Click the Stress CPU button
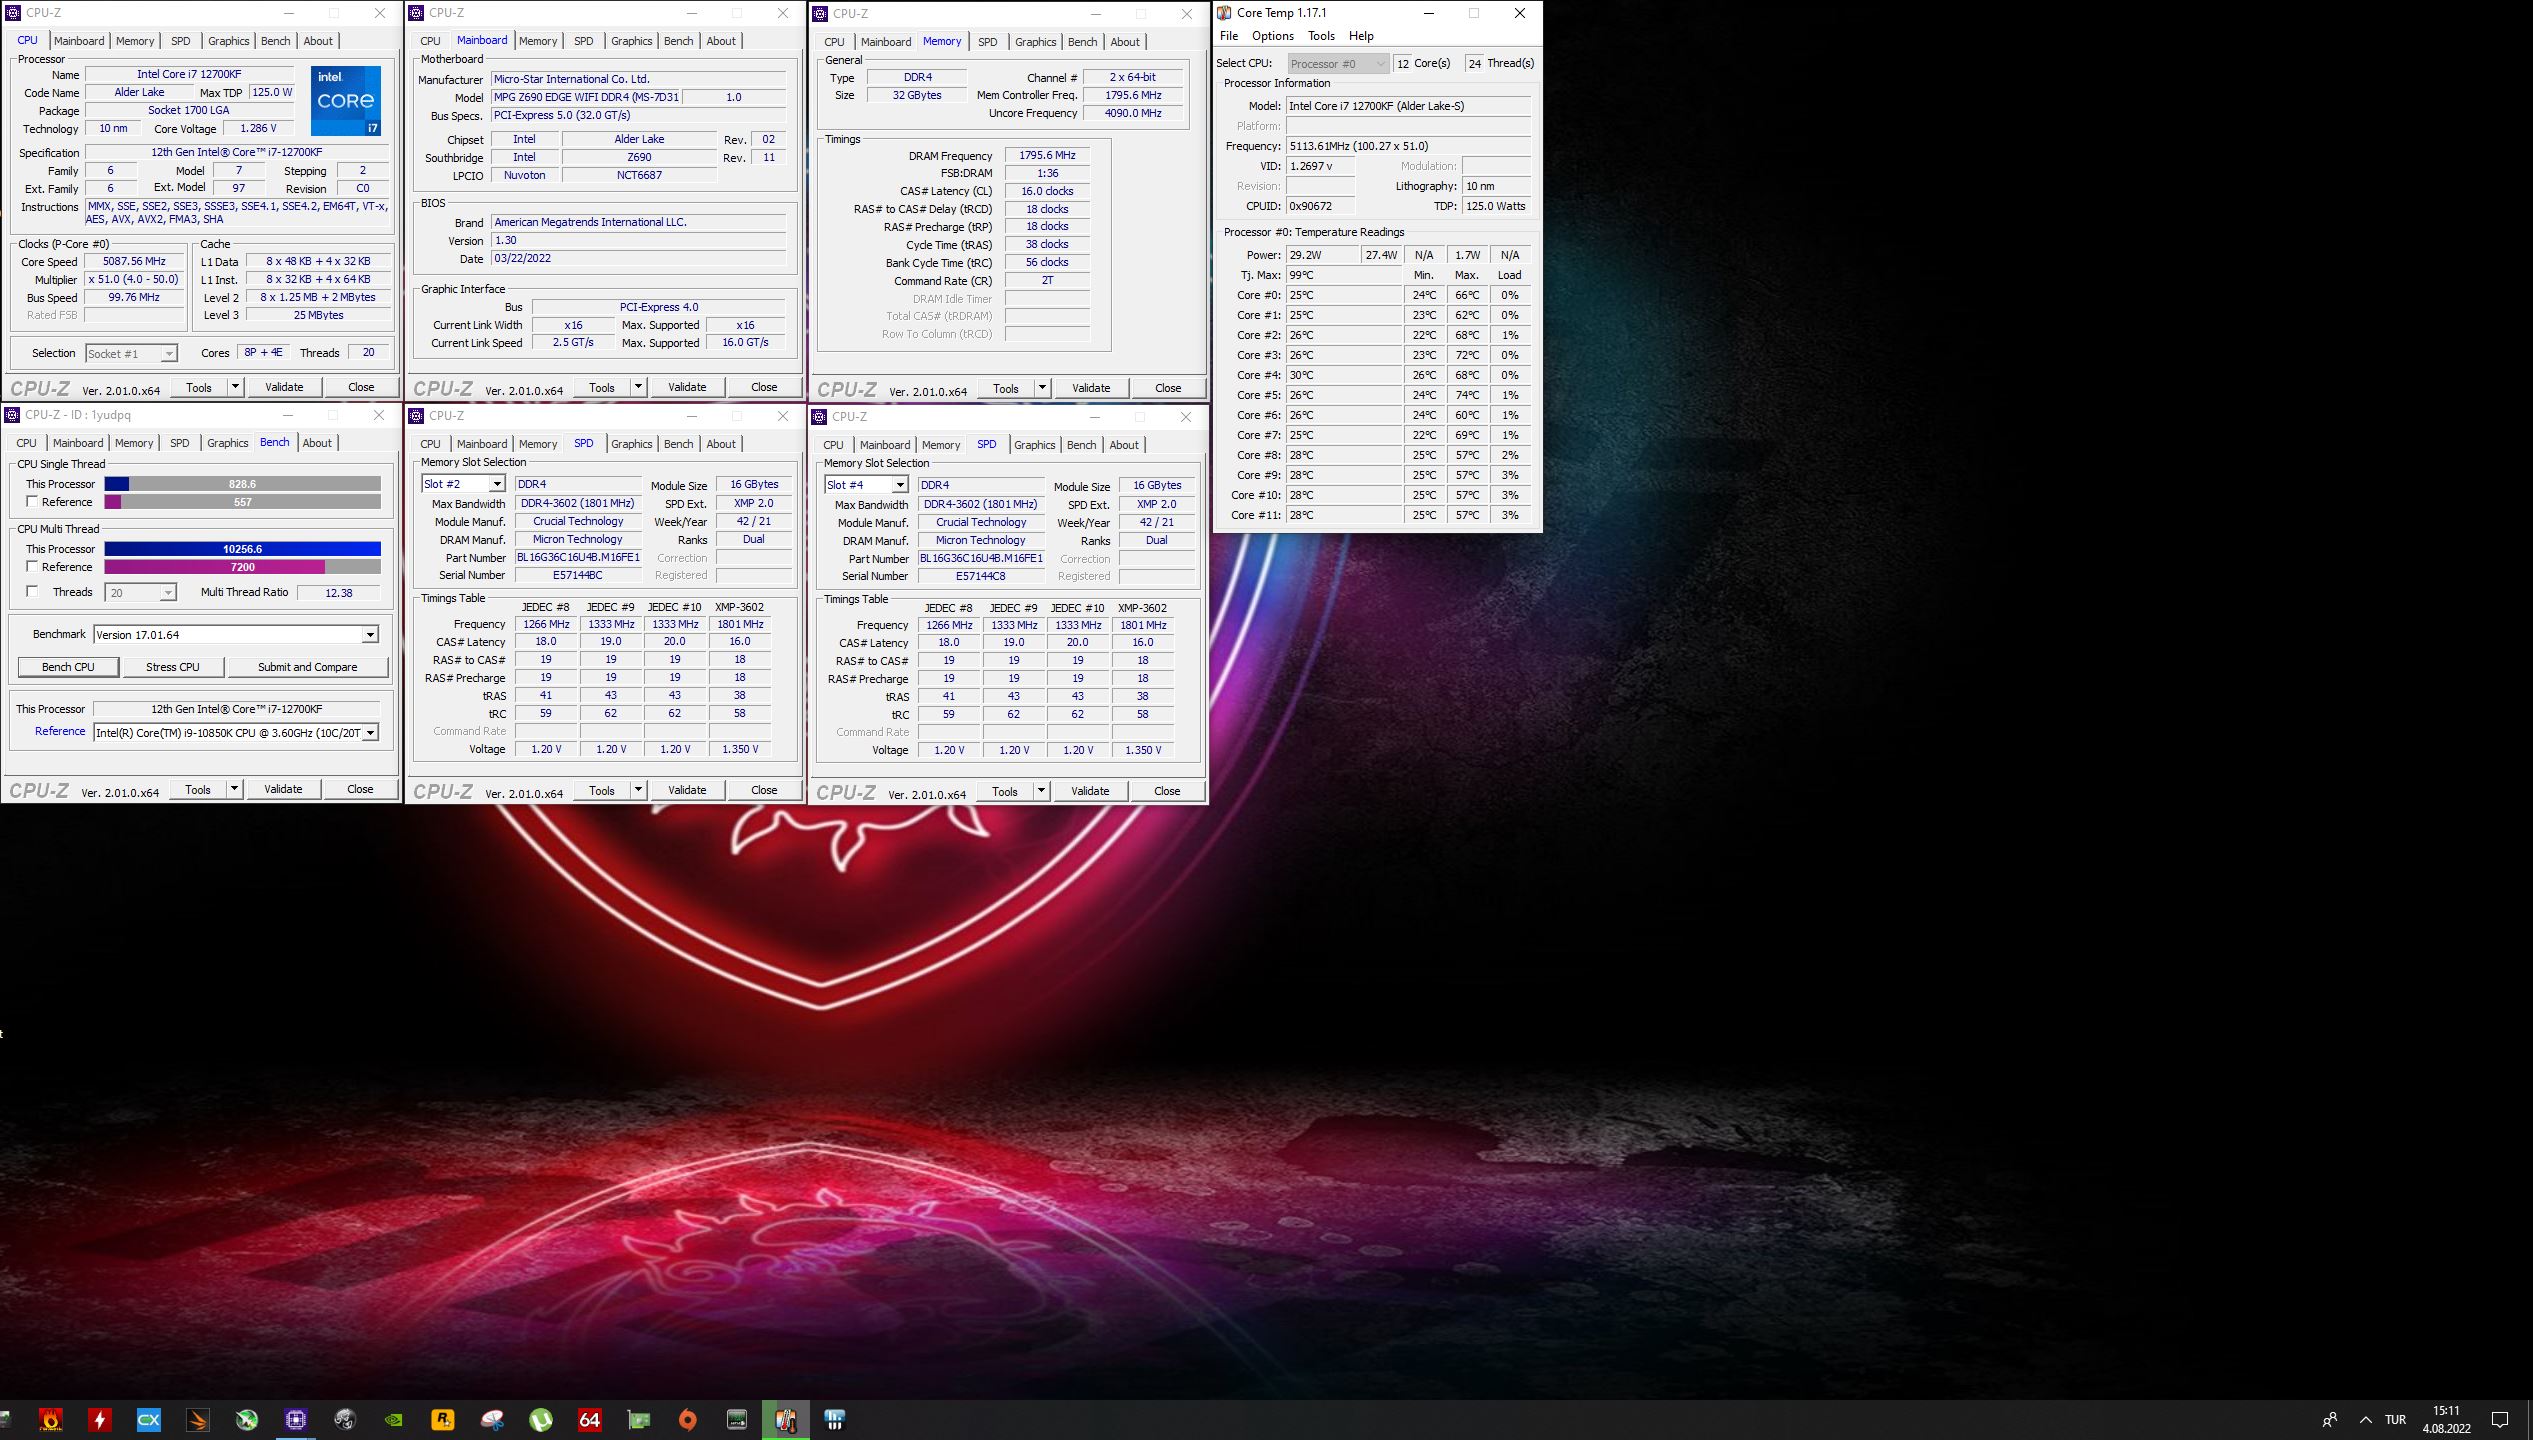Screen dimensions: 2533x1440 173,667
